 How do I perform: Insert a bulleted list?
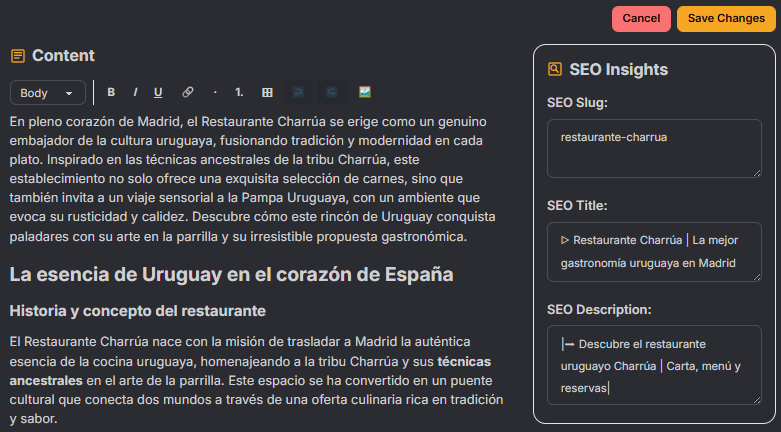coord(215,92)
